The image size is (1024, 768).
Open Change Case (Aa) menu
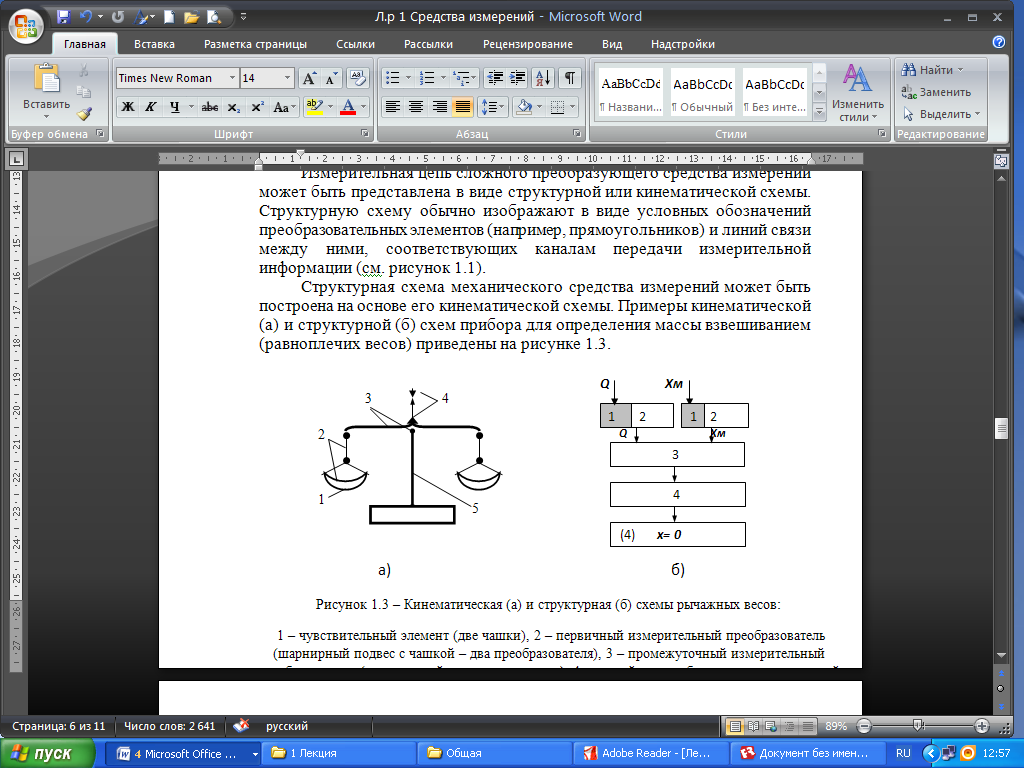pos(284,106)
